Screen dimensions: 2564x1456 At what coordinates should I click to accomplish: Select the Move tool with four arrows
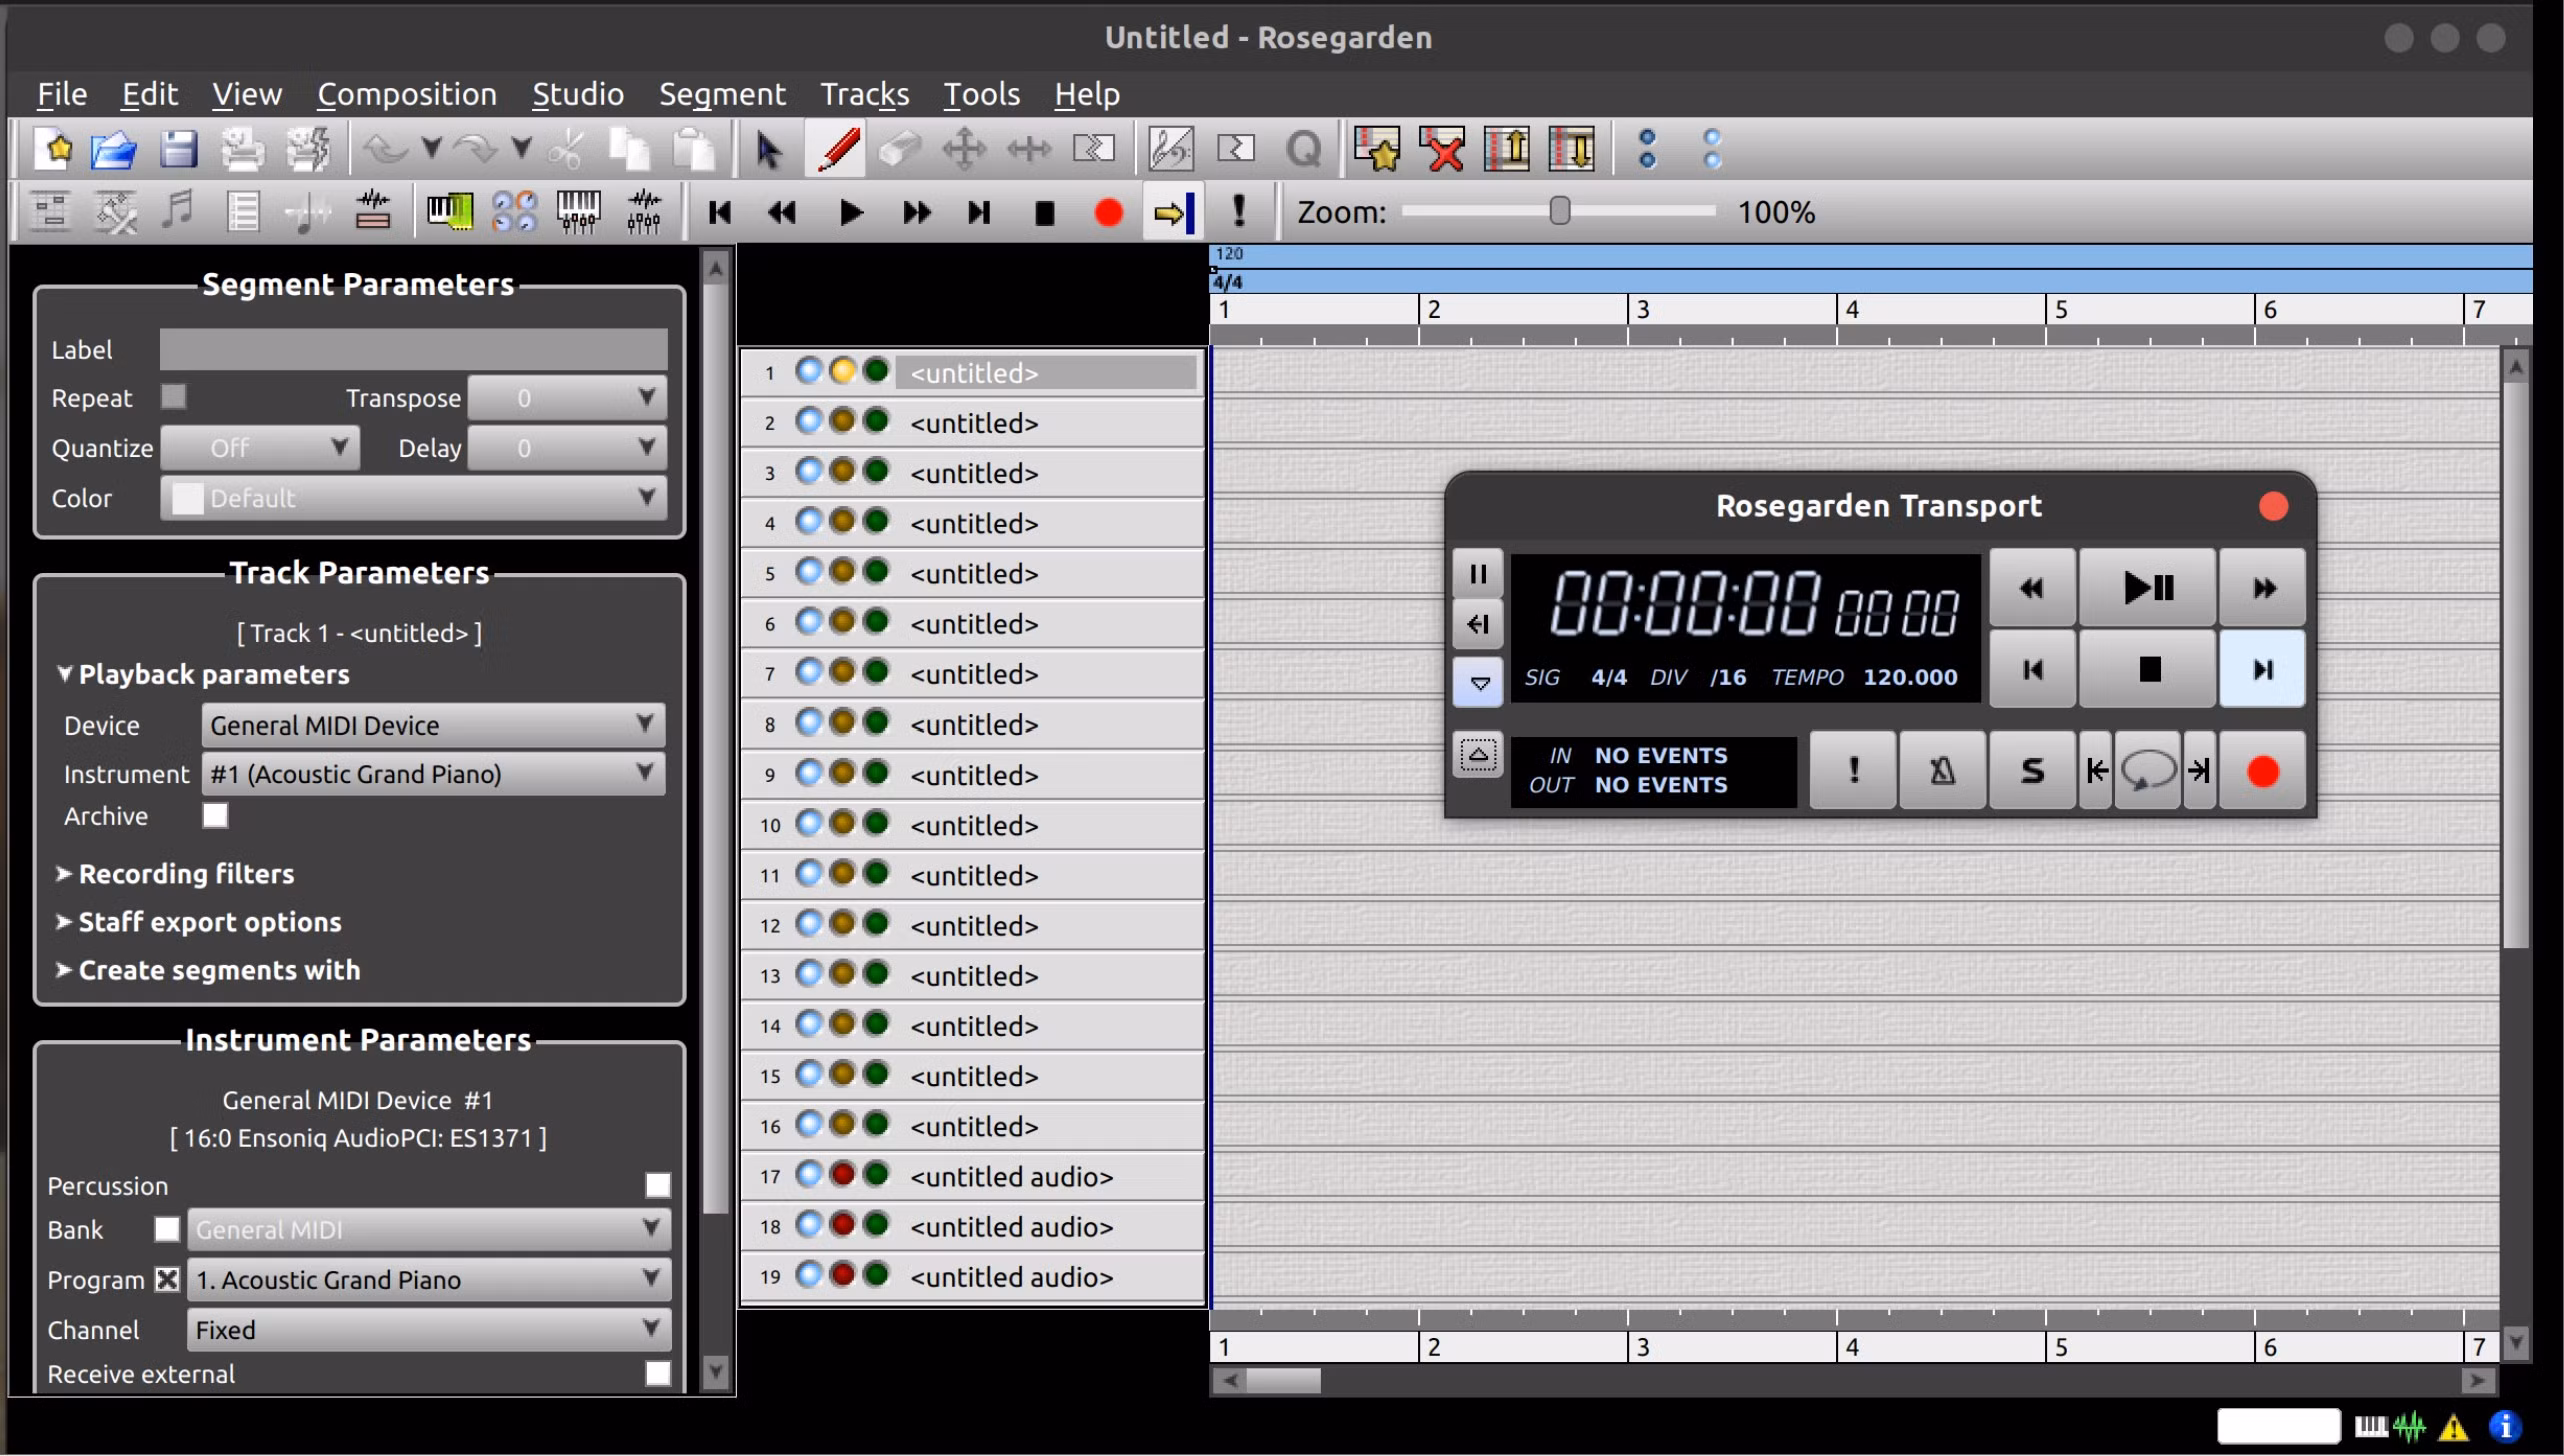coord(964,150)
